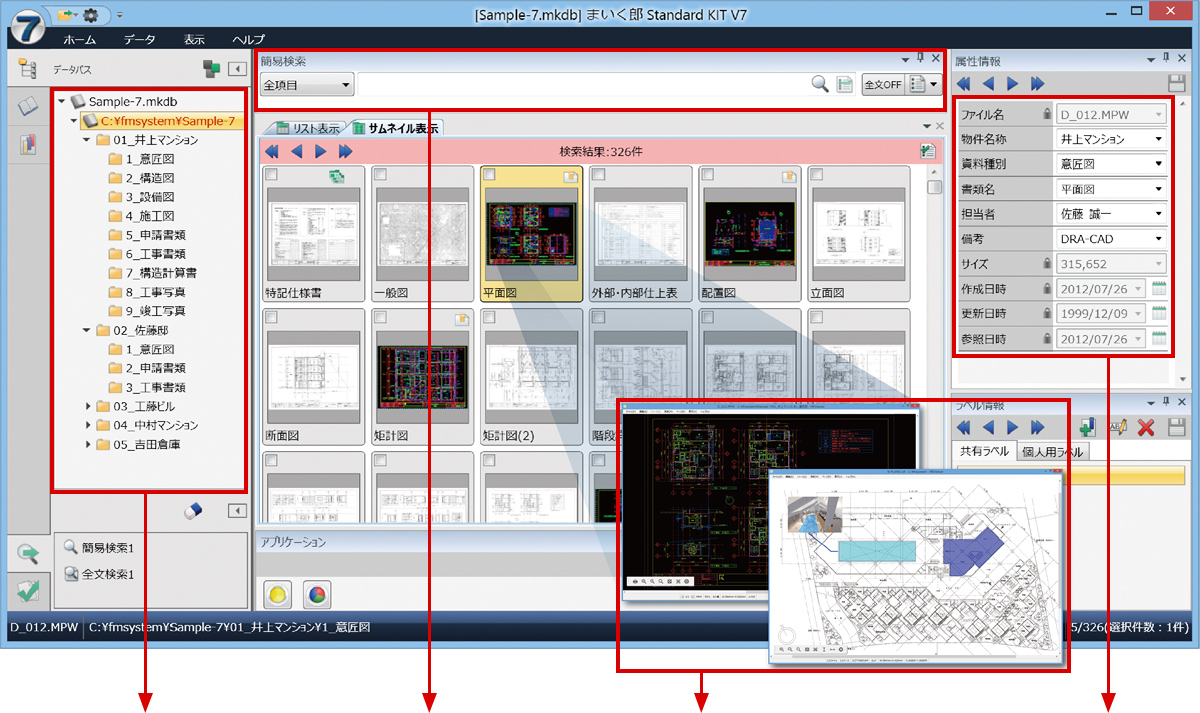
Task: Click the magnifier search icon in 簡易検索
Action: pos(820,85)
